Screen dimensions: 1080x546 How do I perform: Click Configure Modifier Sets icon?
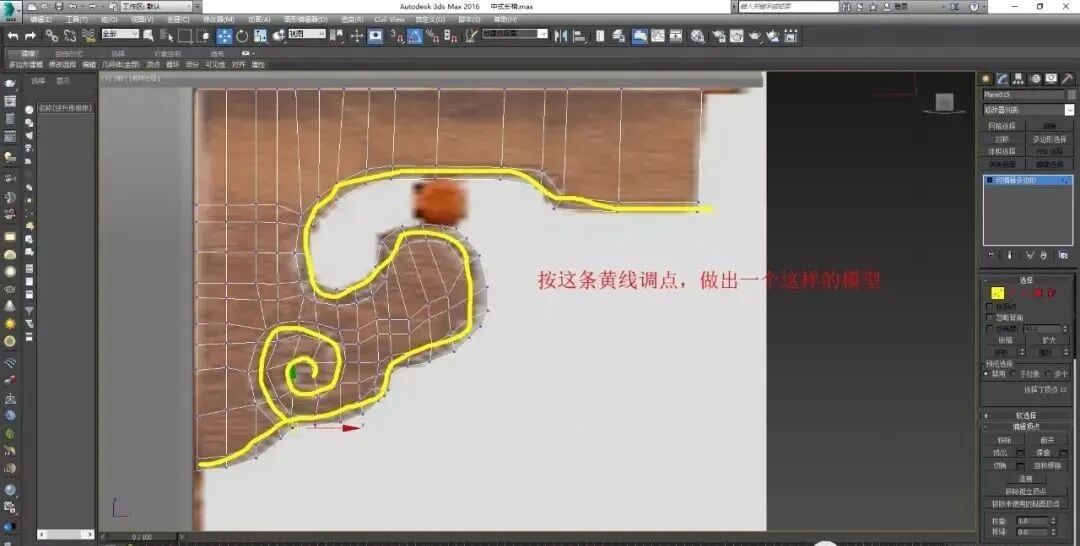click(x=1063, y=255)
